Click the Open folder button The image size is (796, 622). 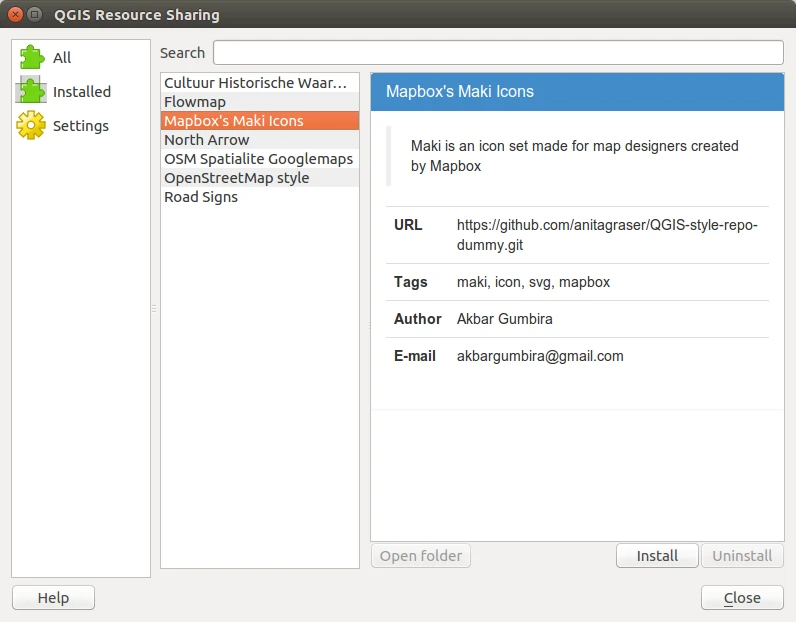(x=421, y=555)
